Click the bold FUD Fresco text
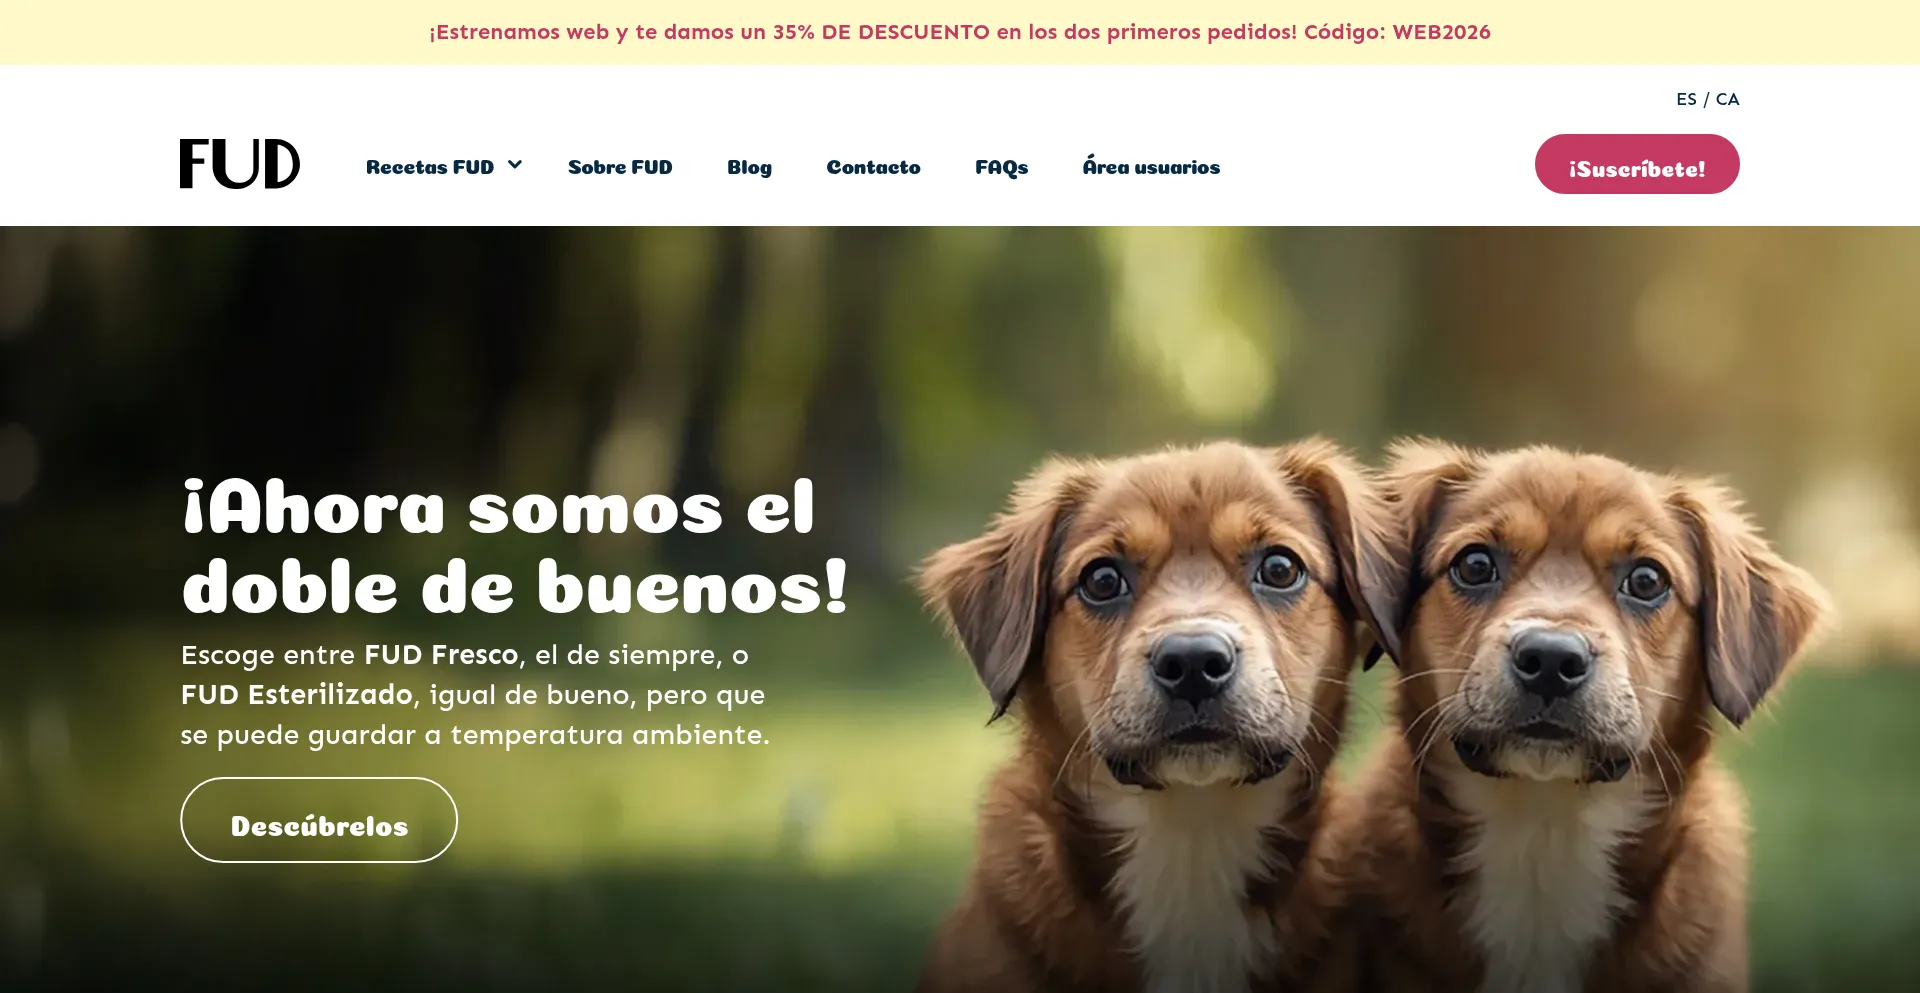The height and width of the screenshot is (993, 1920). point(441,655)
